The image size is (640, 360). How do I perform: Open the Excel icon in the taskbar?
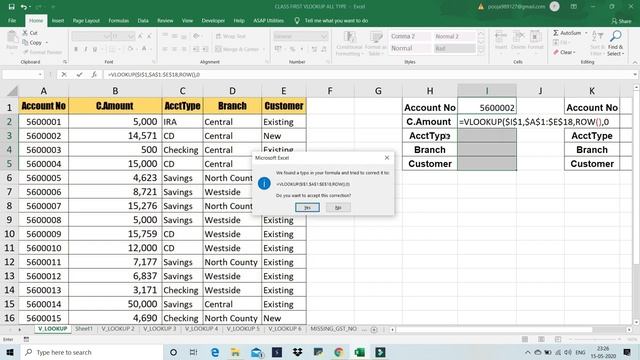[x=360, y=352]
